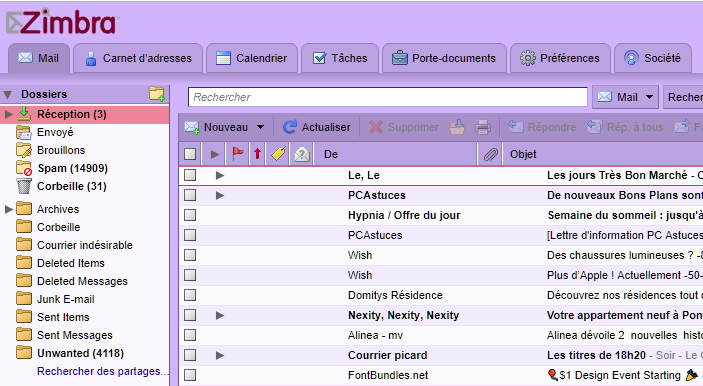The image size is (703, 386).
Task: Click the Unwanted folder icon
Action: 24,353
